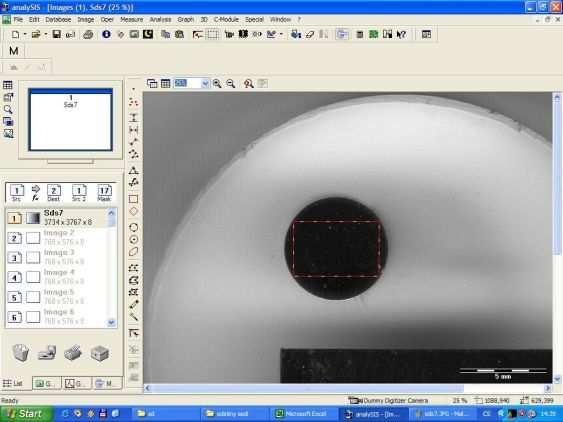Select the circle with center point tool

pos(133,240)
